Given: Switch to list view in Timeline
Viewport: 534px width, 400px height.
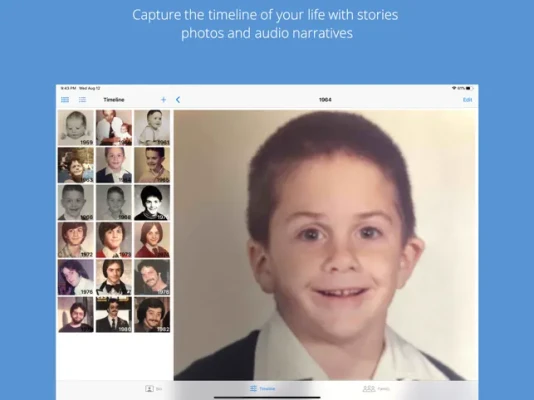Looking at the screenshot, I should (x=82, y=100).
